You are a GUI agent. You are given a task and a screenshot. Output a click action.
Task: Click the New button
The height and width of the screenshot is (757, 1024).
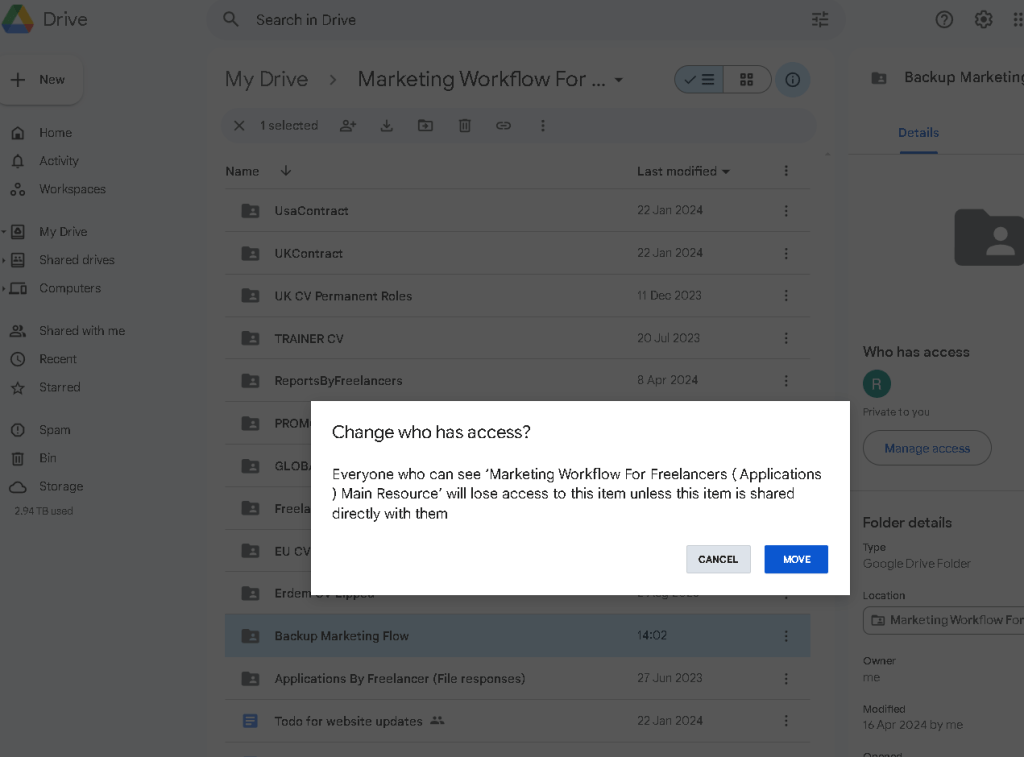point(40,80)
